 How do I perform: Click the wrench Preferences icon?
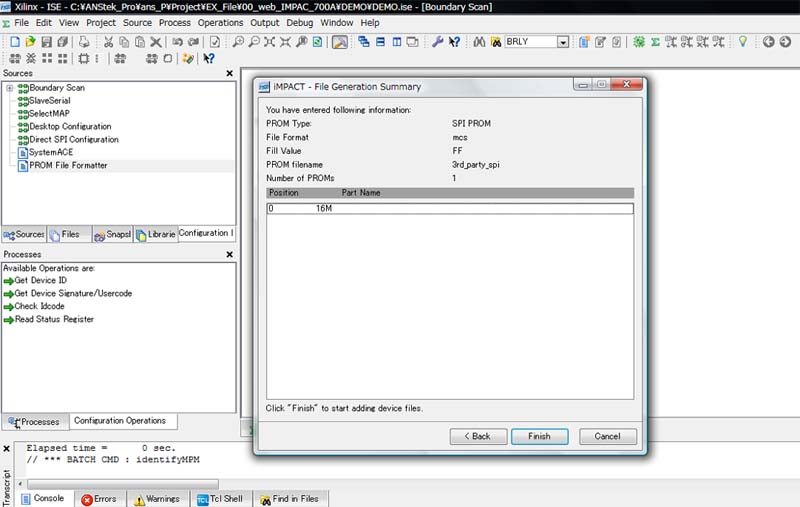[437, 42]
